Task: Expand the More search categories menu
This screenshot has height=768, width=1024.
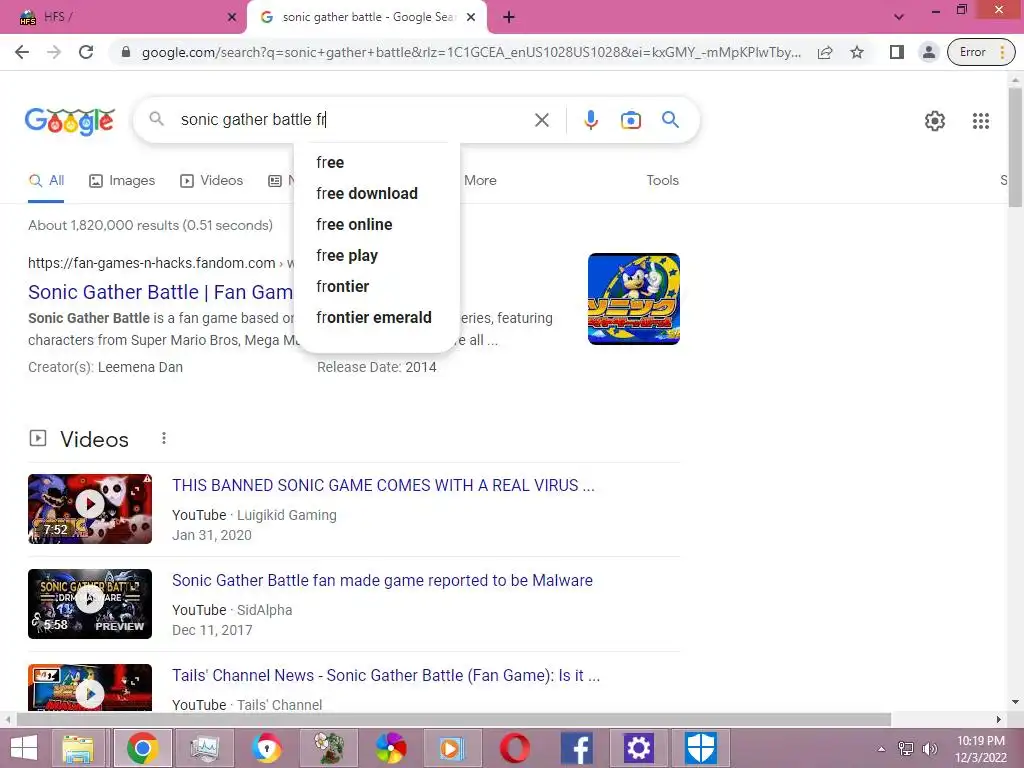Action: coord(480,180)
